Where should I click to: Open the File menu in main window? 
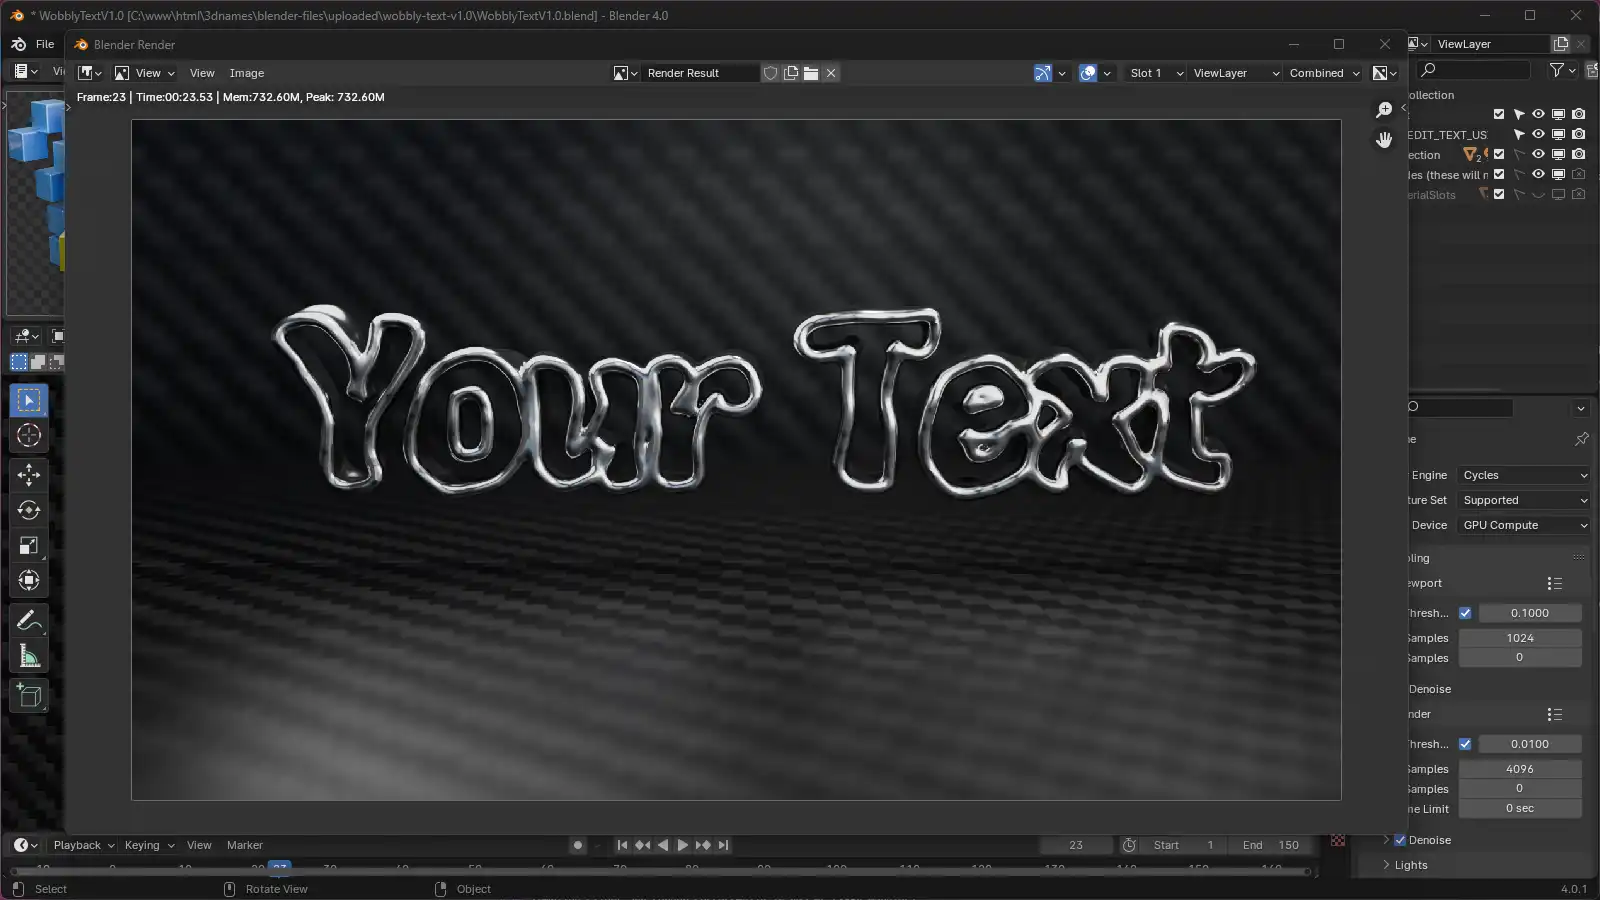(45, 44)
